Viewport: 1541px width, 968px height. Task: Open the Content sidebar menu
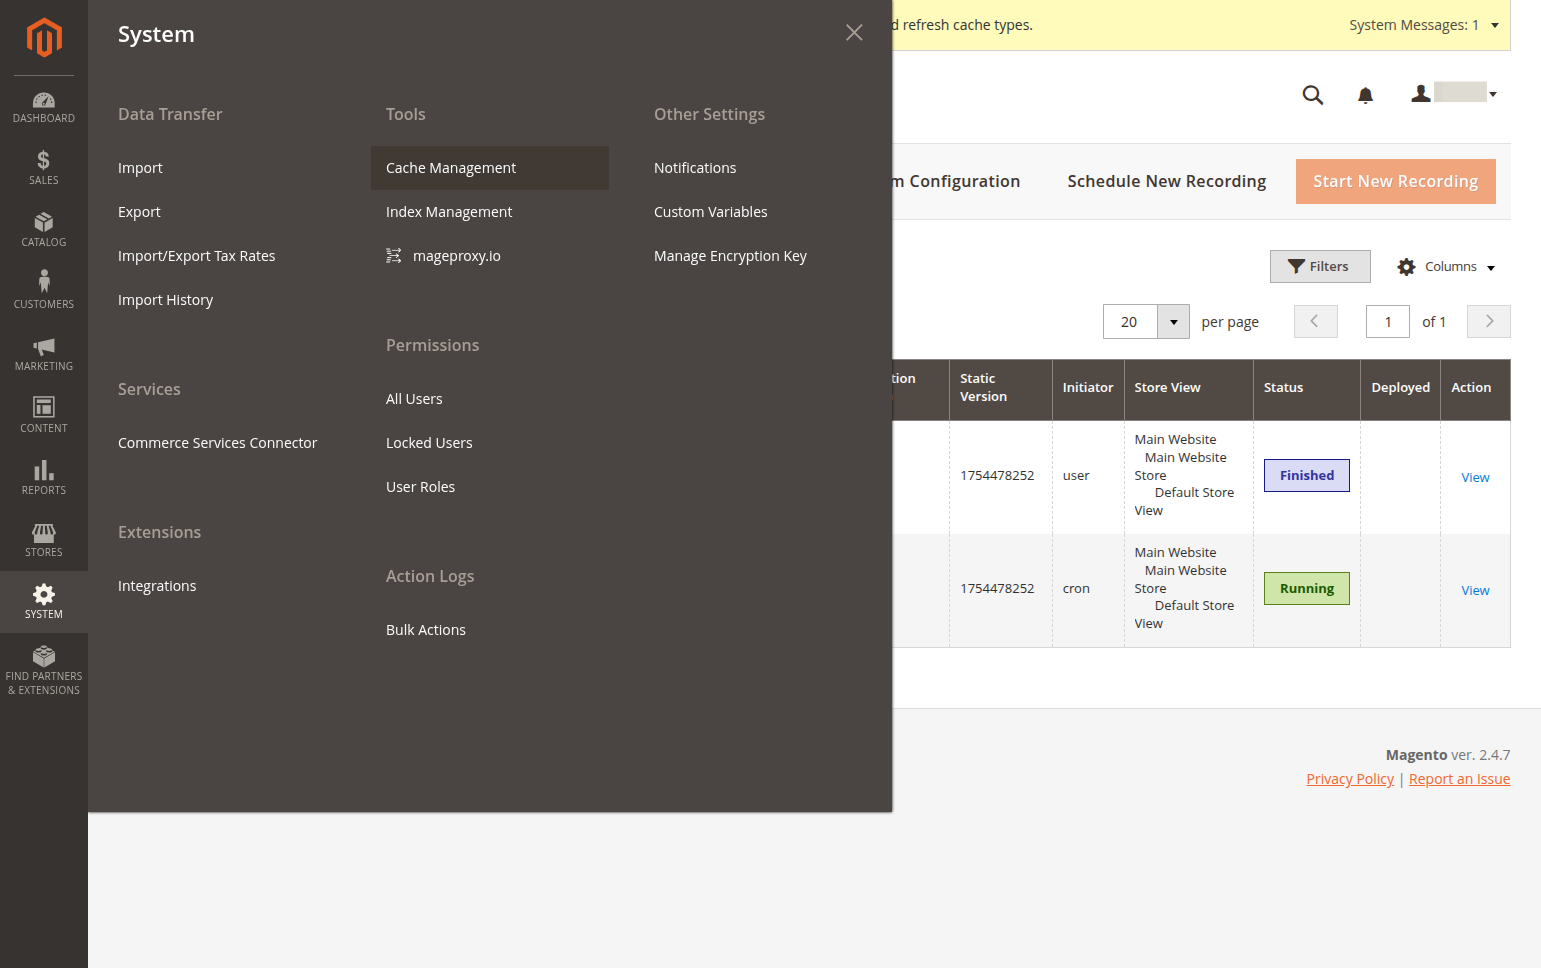pos(44,416)
